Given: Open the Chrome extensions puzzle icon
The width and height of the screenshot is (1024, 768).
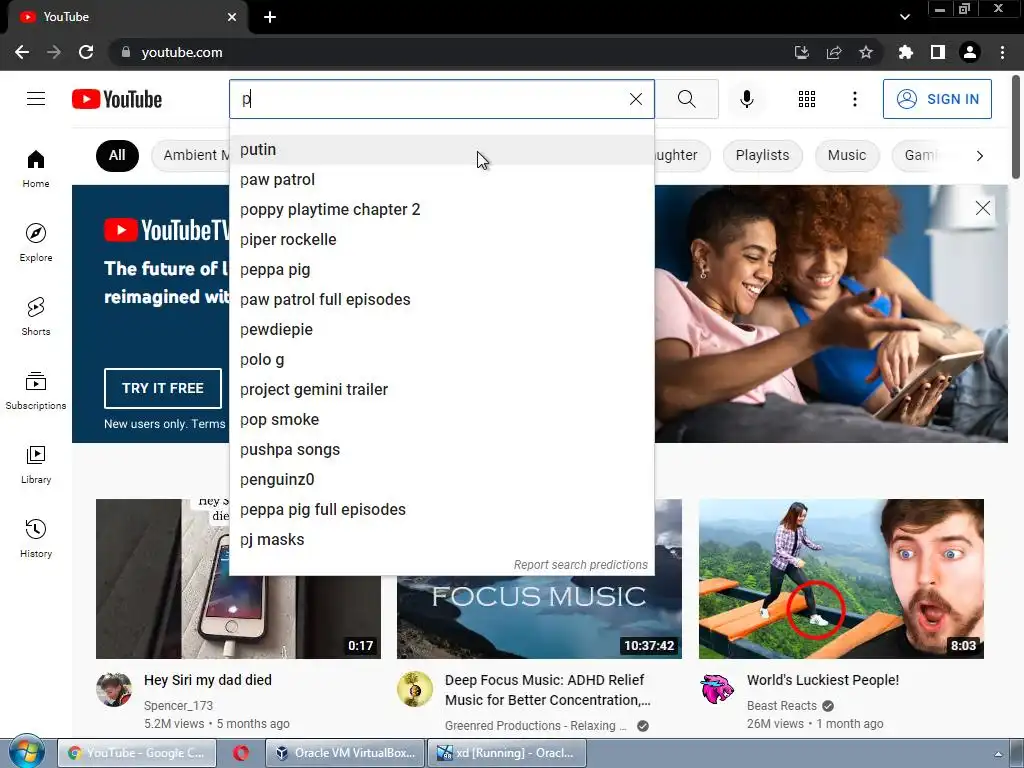Looking at the screenshot, I should tap(905, 52).
